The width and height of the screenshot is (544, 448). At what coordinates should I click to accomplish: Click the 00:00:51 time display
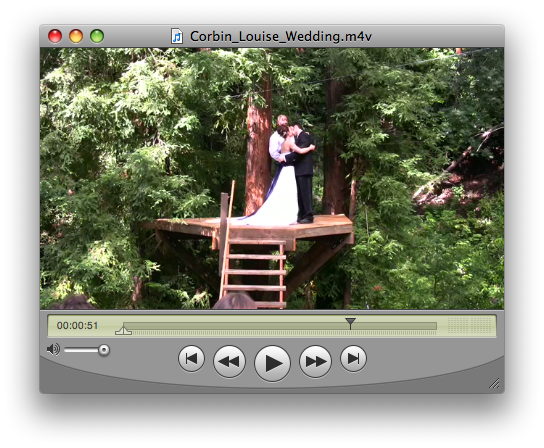[x=77, y=326]
